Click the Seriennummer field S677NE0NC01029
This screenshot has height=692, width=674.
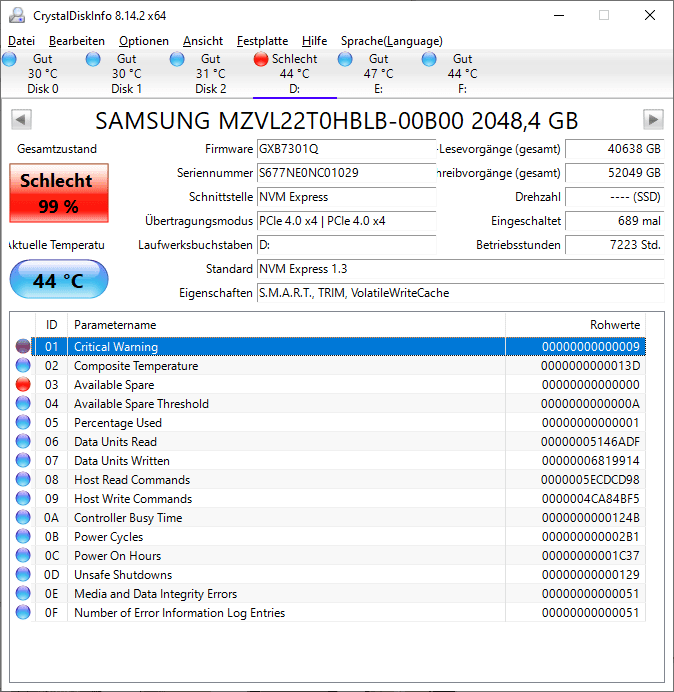tap(346, 173)
